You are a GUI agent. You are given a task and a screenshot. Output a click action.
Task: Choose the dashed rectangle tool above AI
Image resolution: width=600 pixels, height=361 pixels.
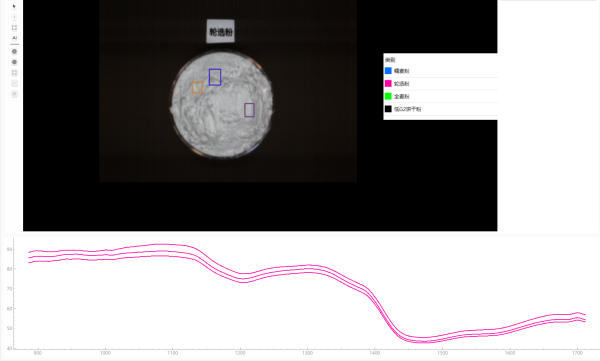click(x=15, y=28)
